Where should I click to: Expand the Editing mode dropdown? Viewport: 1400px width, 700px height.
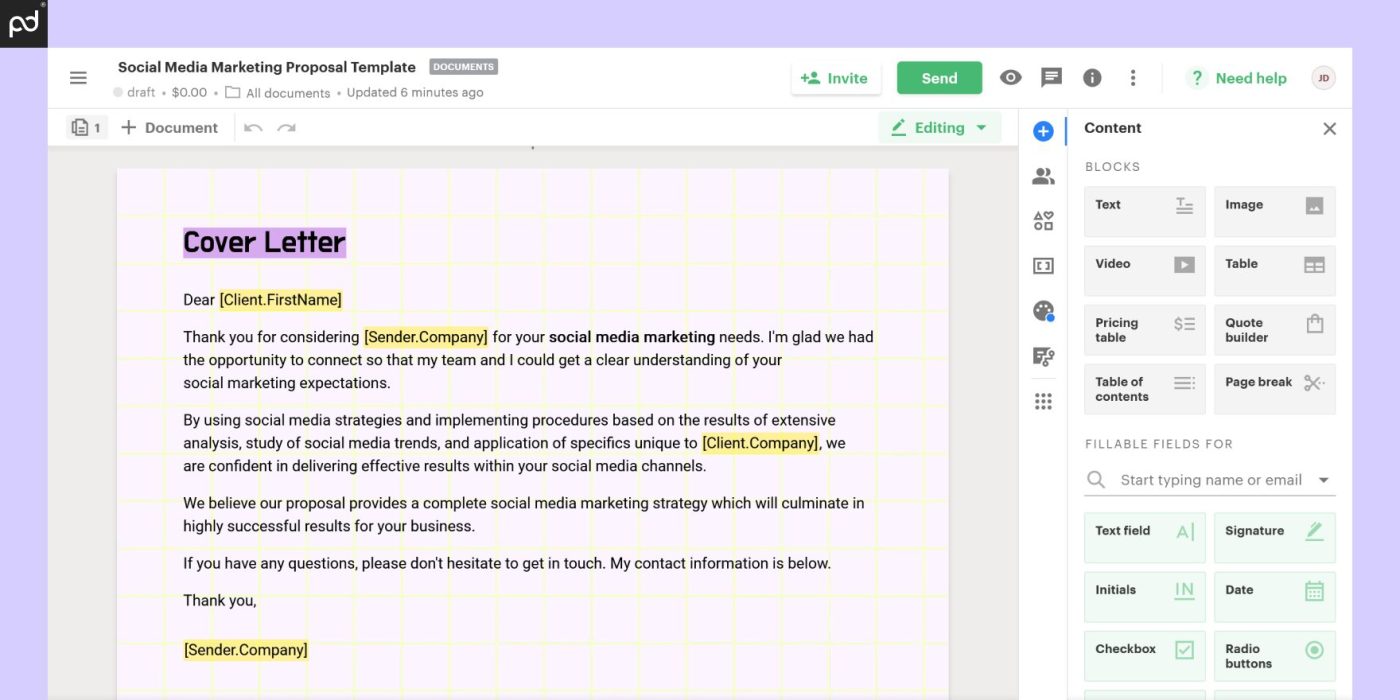tap(938, 127)
